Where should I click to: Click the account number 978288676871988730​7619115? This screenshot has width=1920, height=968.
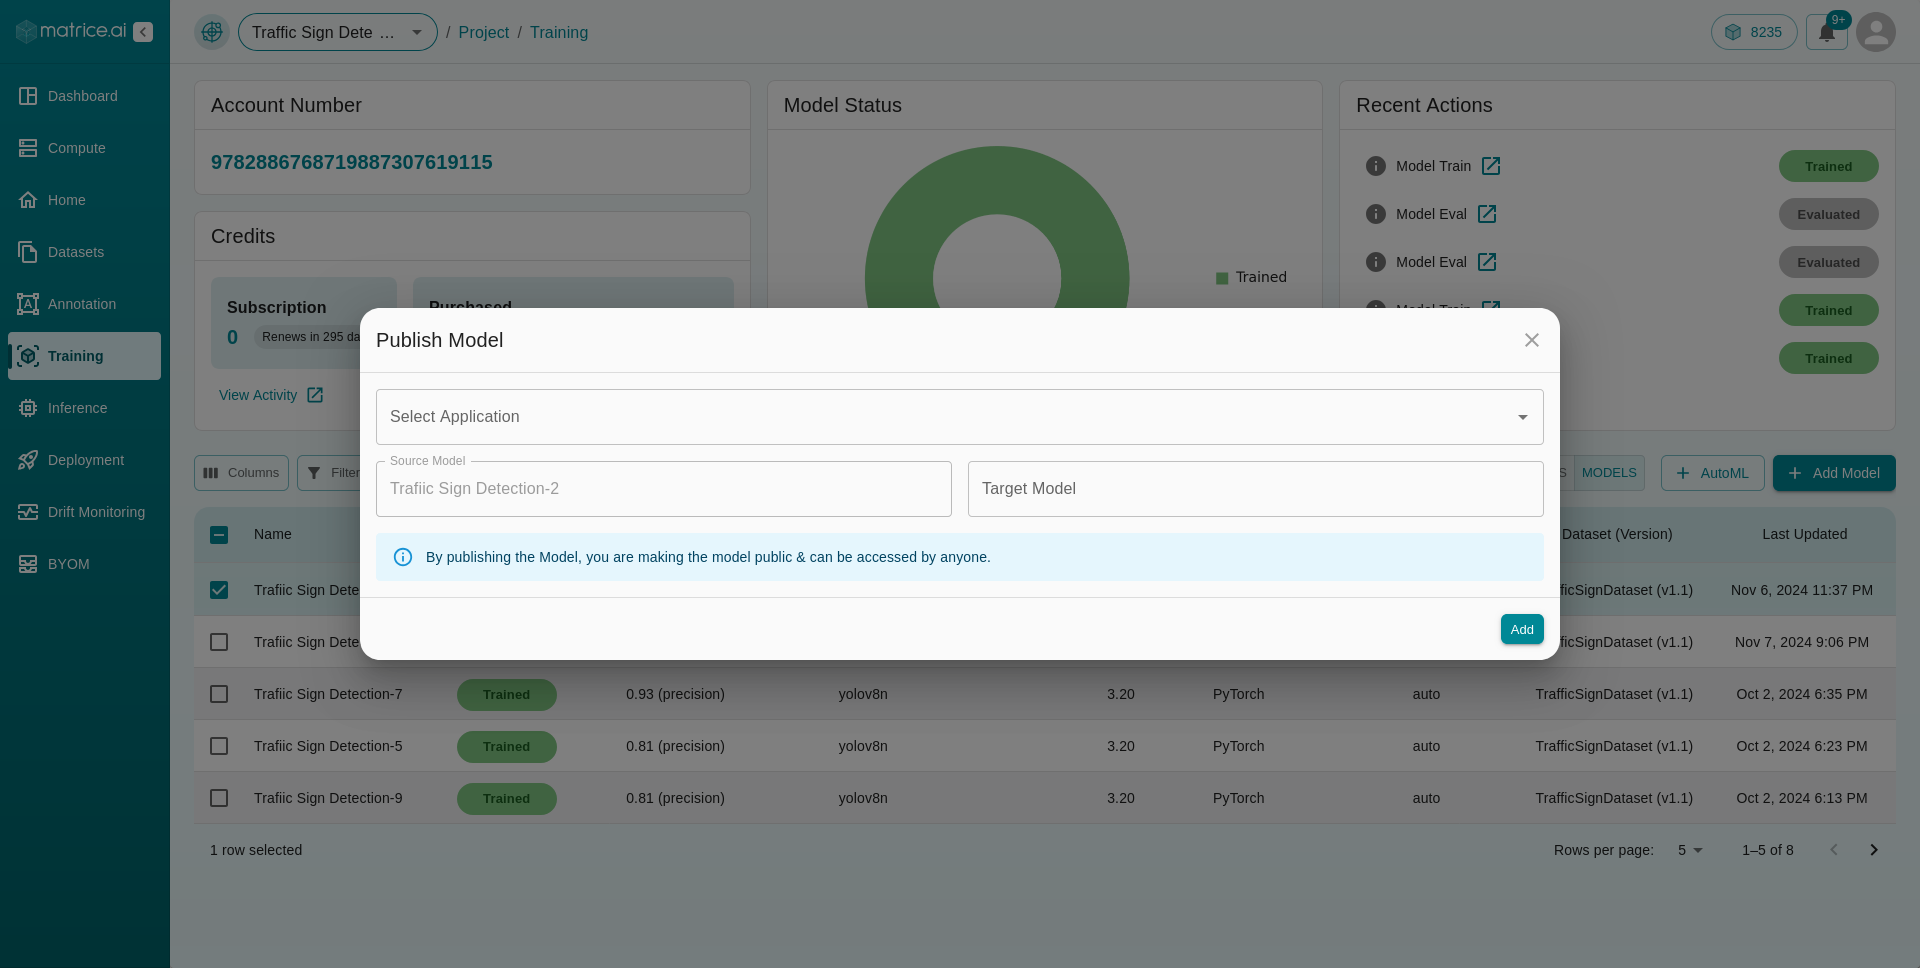(x=352, y=162)
